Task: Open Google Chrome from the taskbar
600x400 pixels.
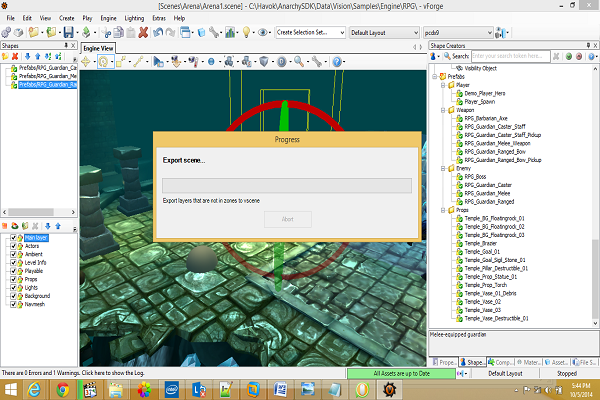Action: (63, 390)
